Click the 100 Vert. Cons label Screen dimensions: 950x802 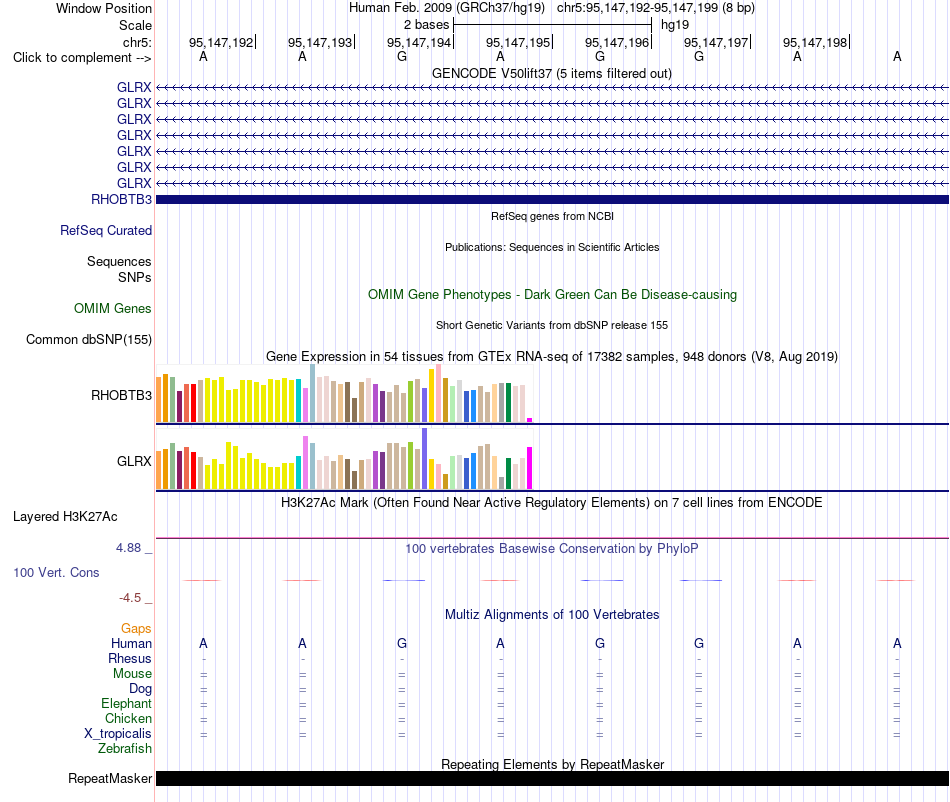[56, 572]
